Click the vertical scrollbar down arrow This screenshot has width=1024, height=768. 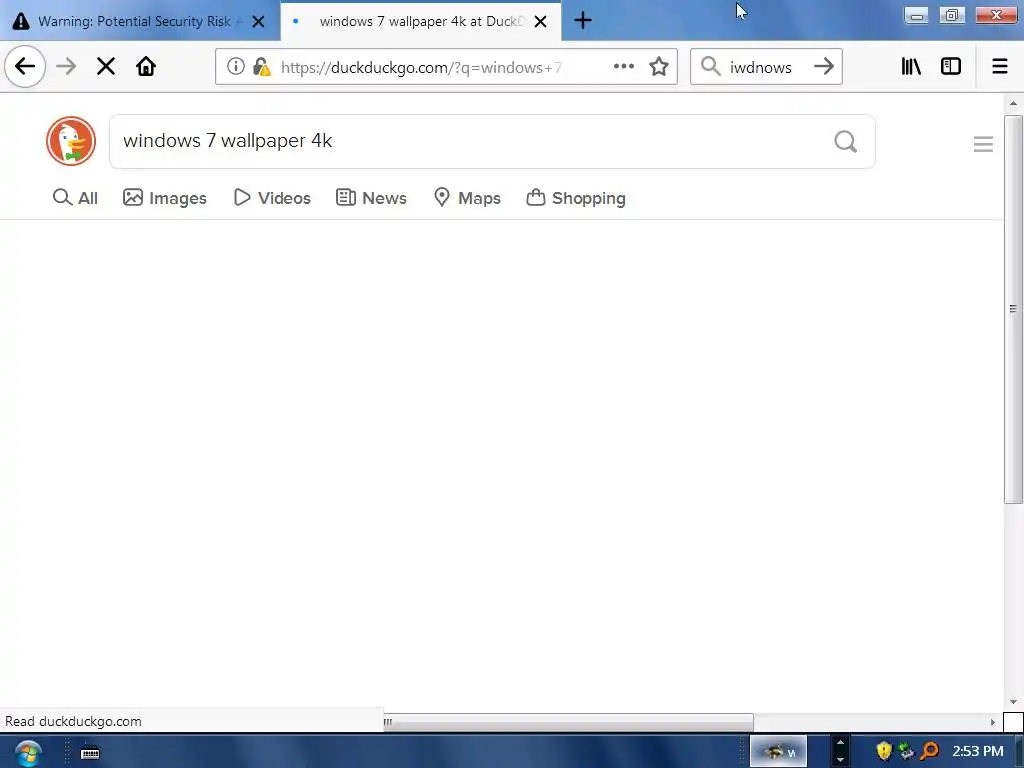point(1013,702)
